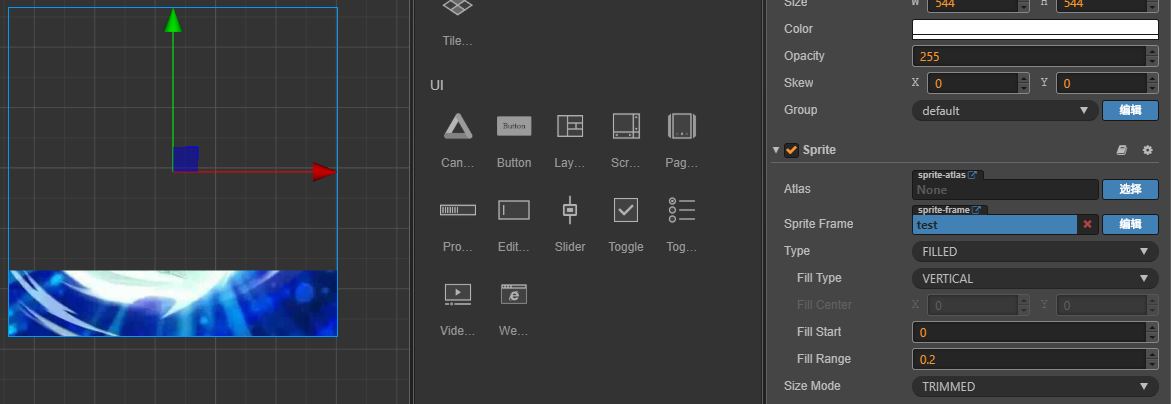Pick the EditBox node icon
The image size is (1171, 404).
(514, 210)
